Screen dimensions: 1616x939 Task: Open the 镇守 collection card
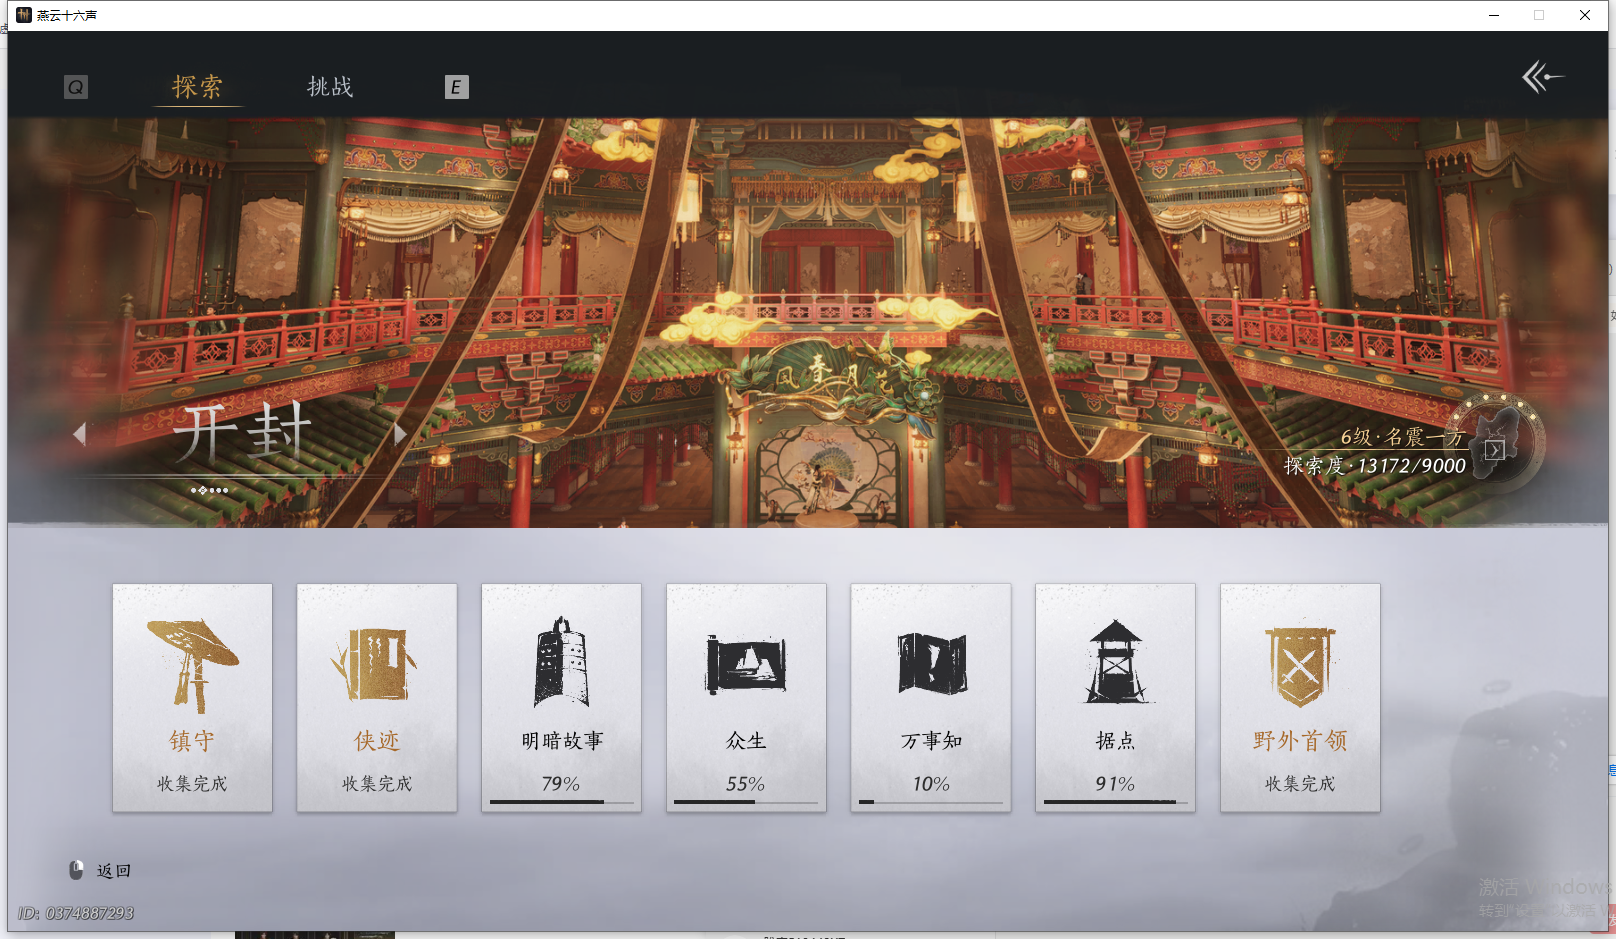point(192,697)
